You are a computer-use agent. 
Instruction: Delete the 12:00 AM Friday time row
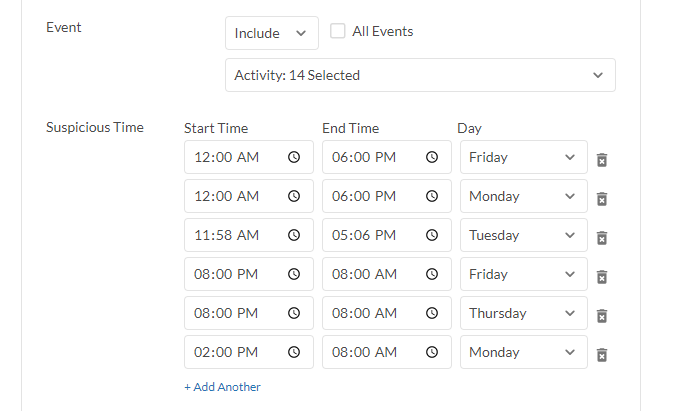[602, 159]
